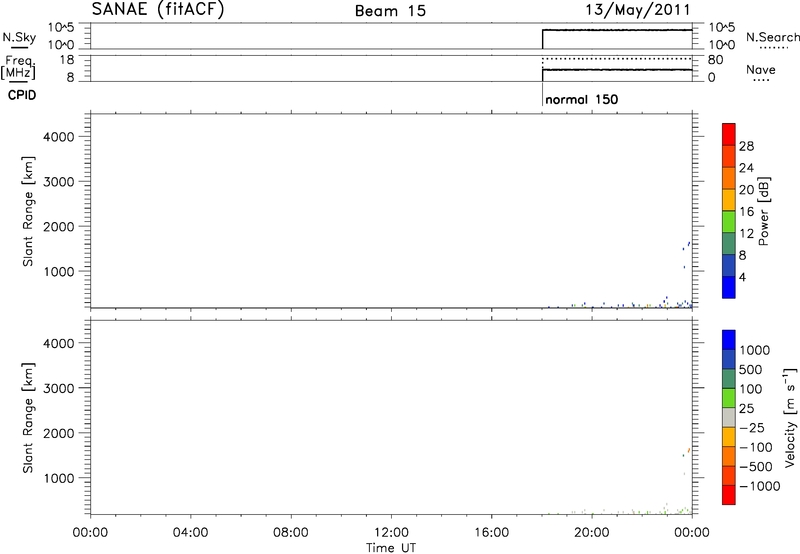Viewport: 800px width, 554px height.
Task: Click the solid frequency trace line
Action: click(617, 69)
